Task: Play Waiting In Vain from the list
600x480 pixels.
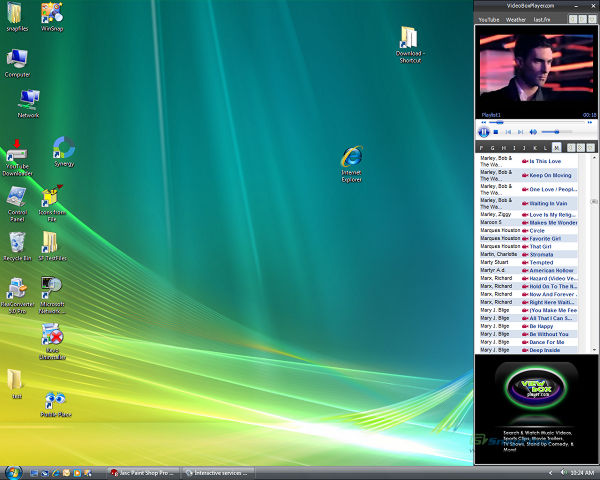Action: [x=548, y=204]
